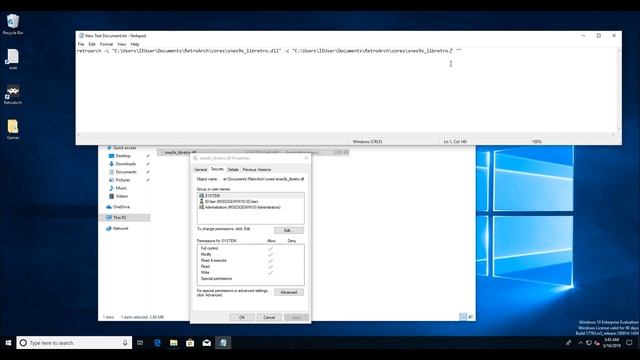Click the taskbar clock and date
640x360 pixels.
[x=611, y=343]
